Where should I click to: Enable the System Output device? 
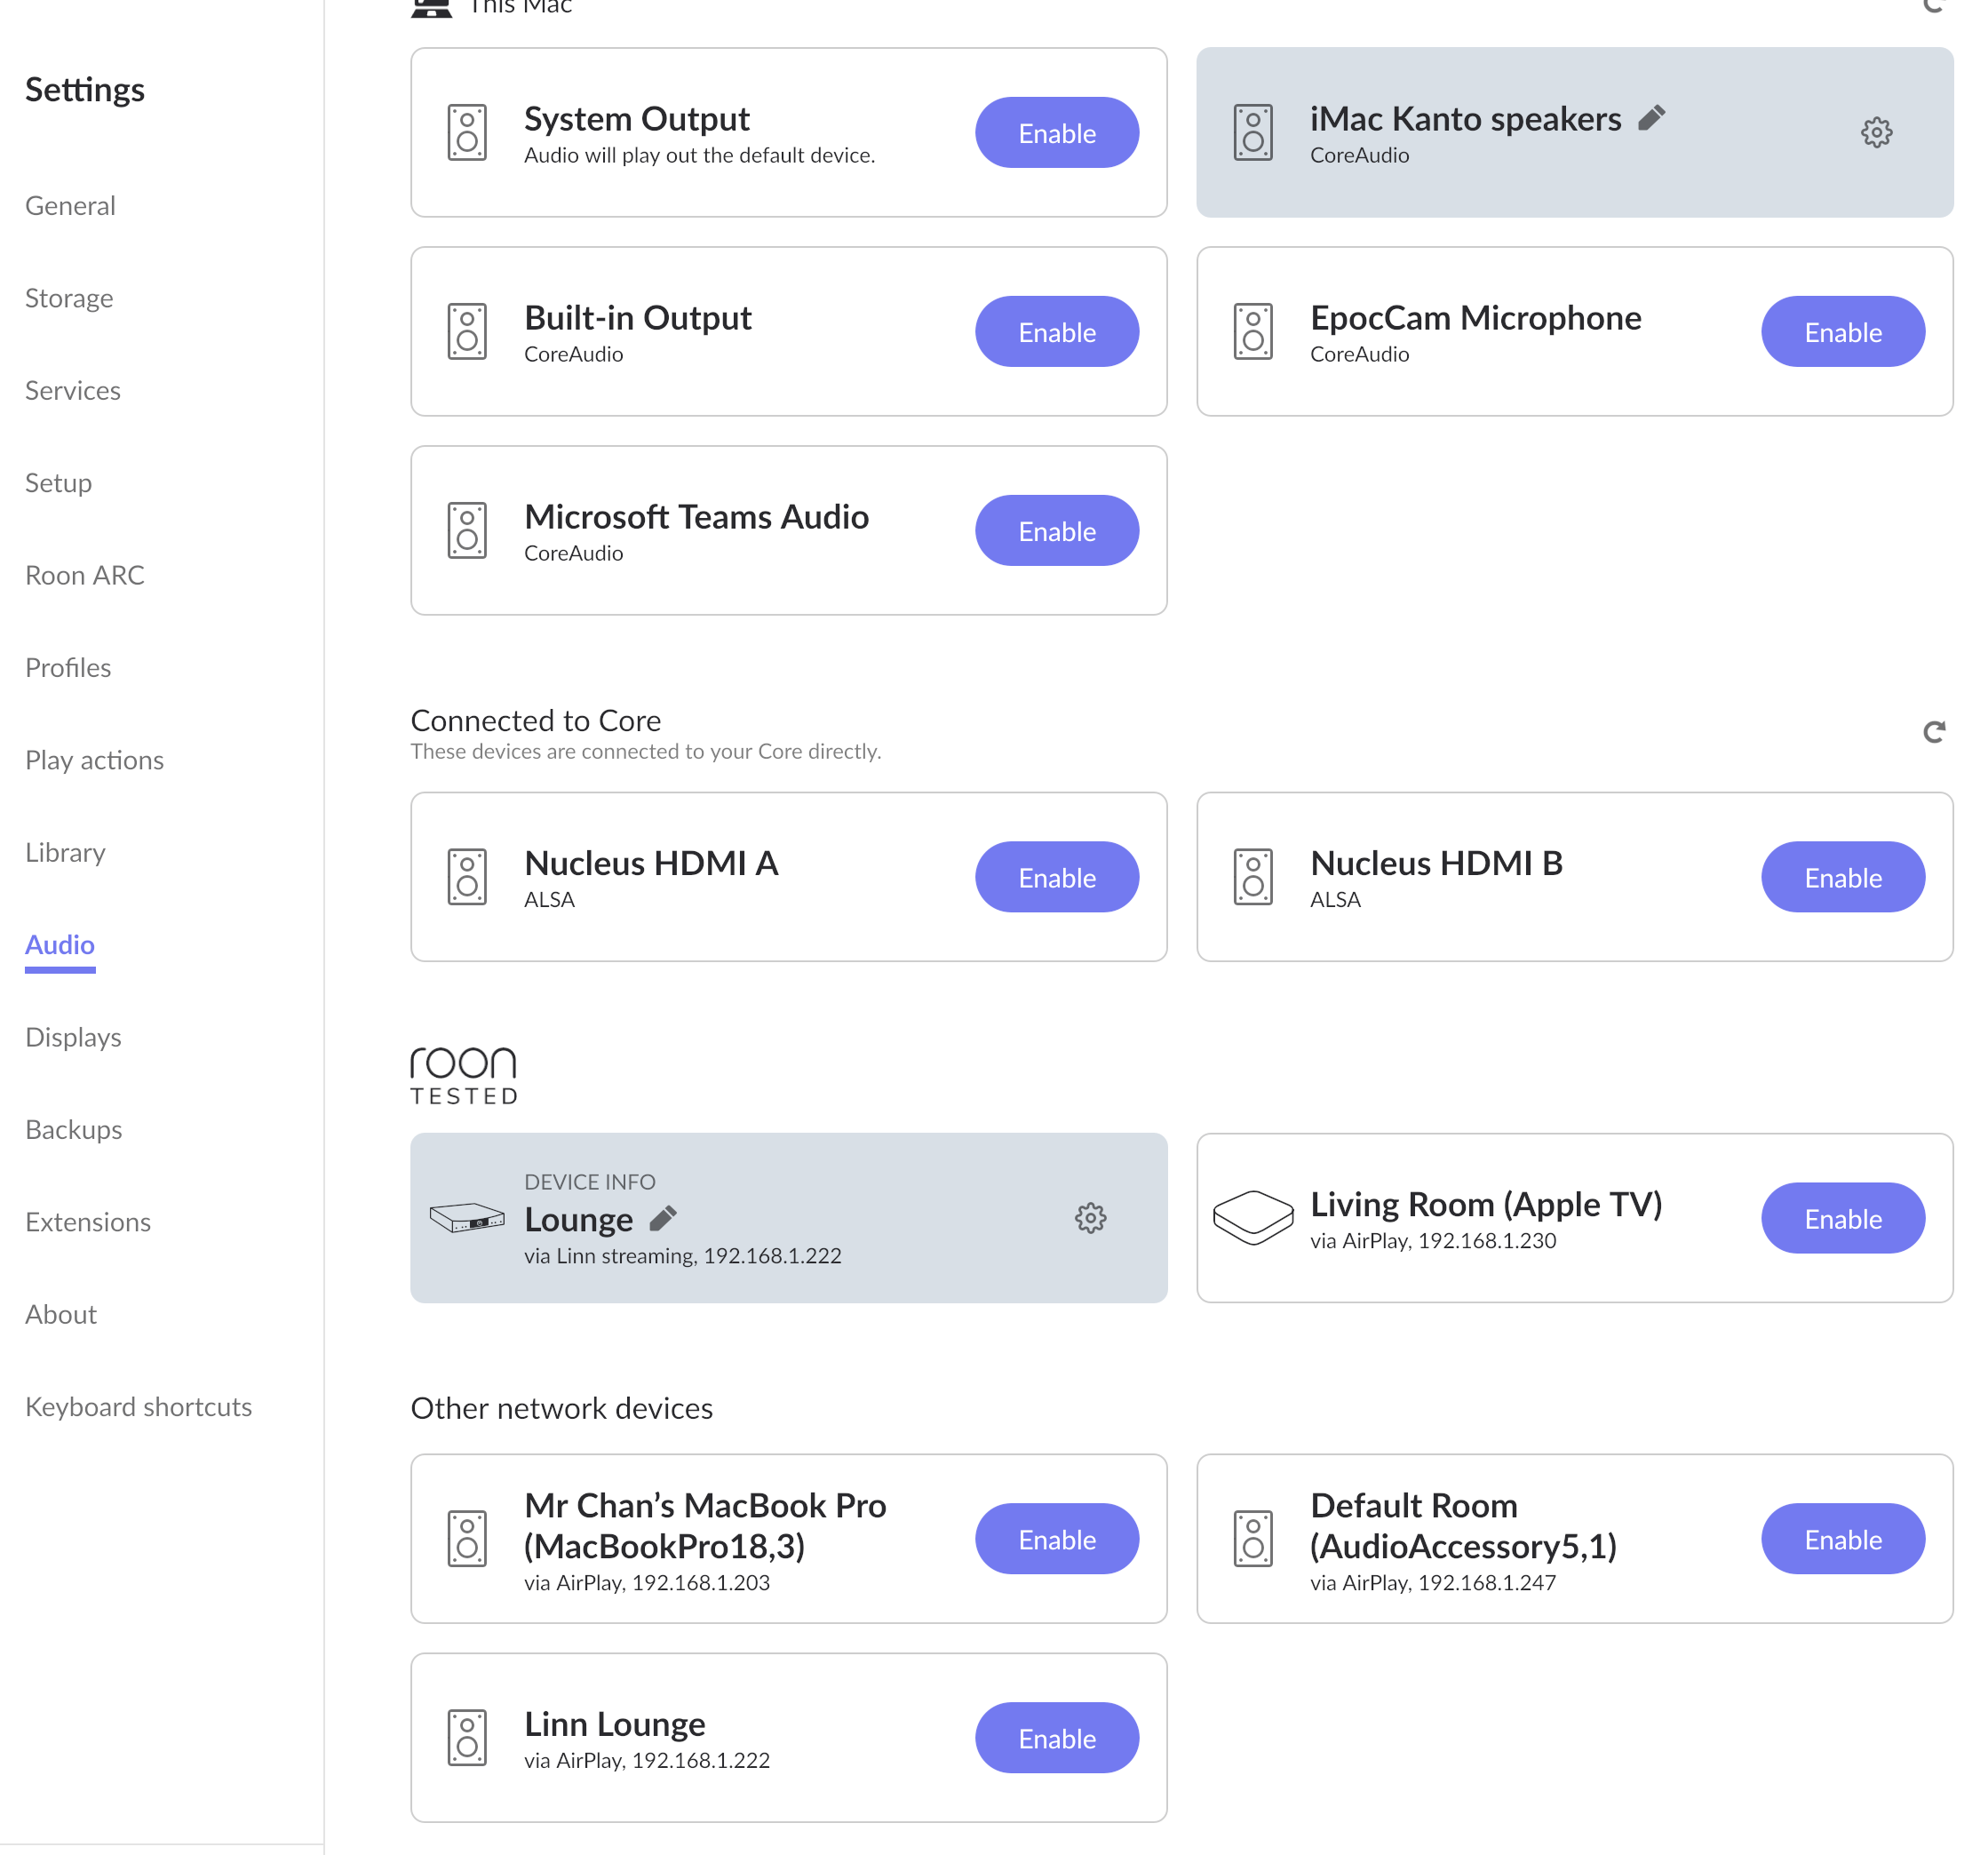1056,133
